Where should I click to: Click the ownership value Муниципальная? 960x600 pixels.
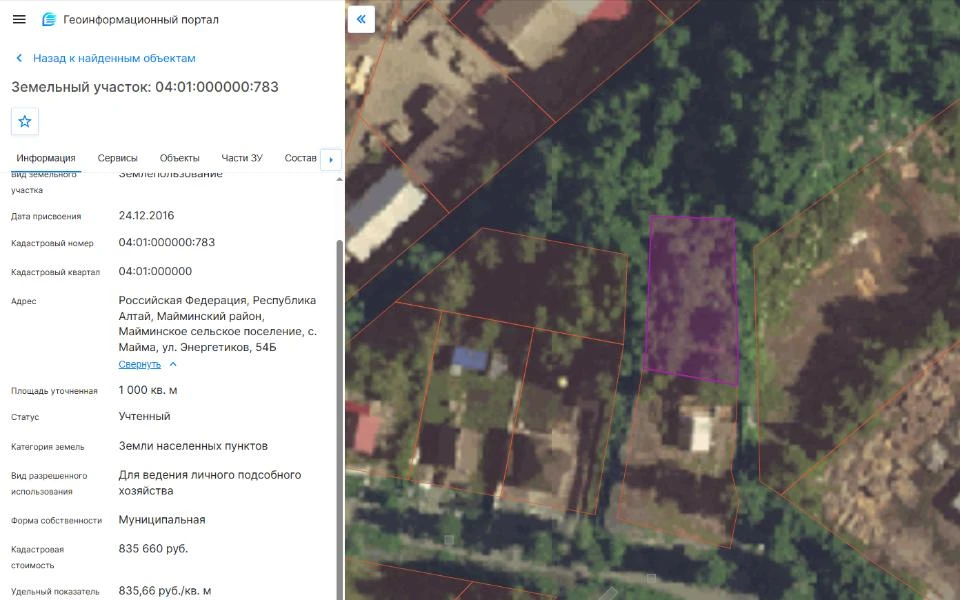pos(162,520)
